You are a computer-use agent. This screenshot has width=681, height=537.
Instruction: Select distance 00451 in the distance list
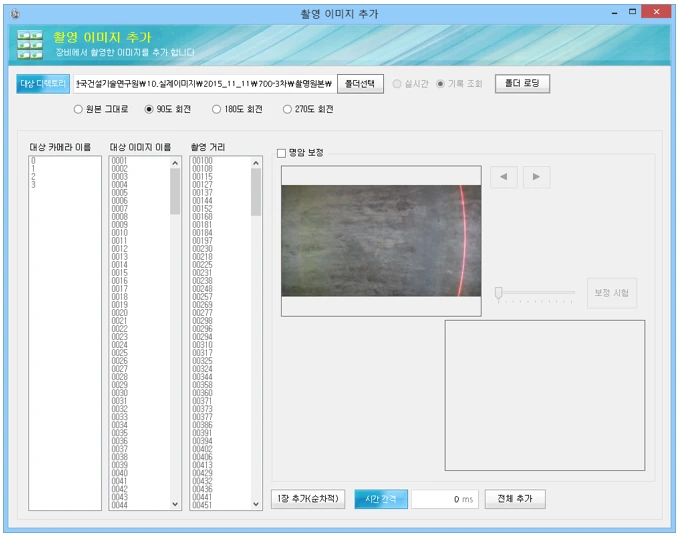221,505
